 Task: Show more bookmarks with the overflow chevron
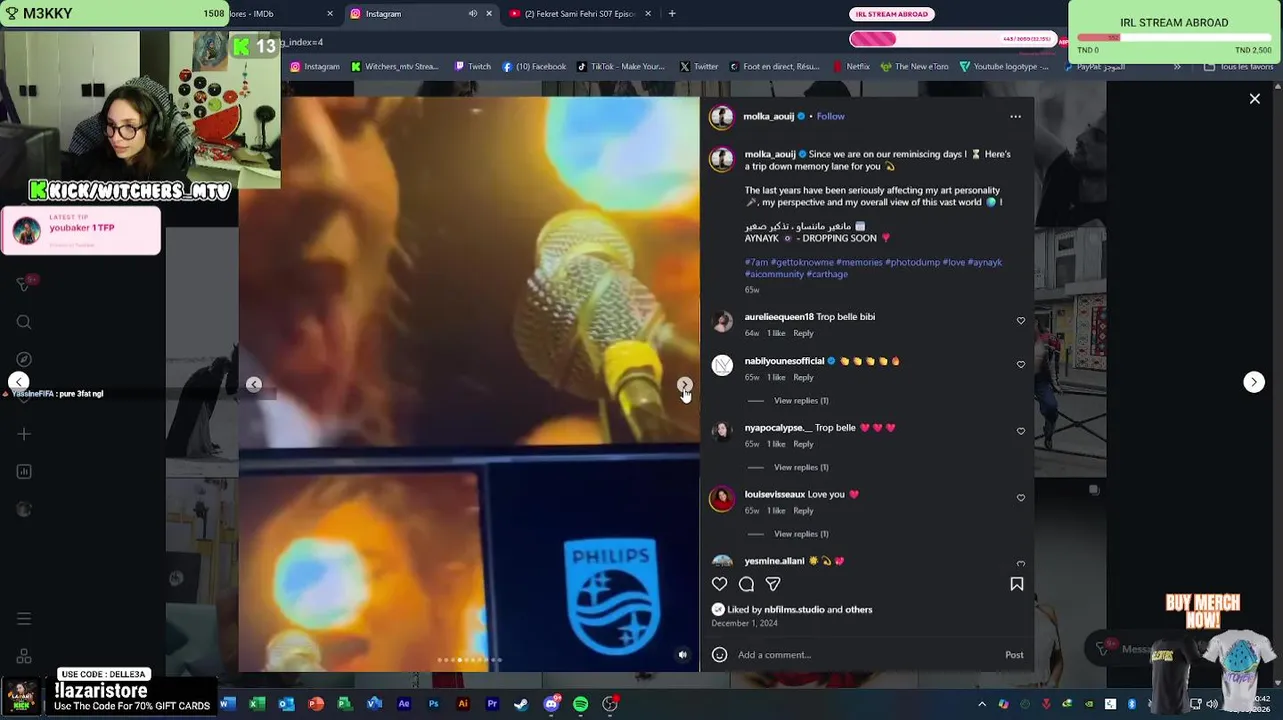click(x=1177, y=67)
